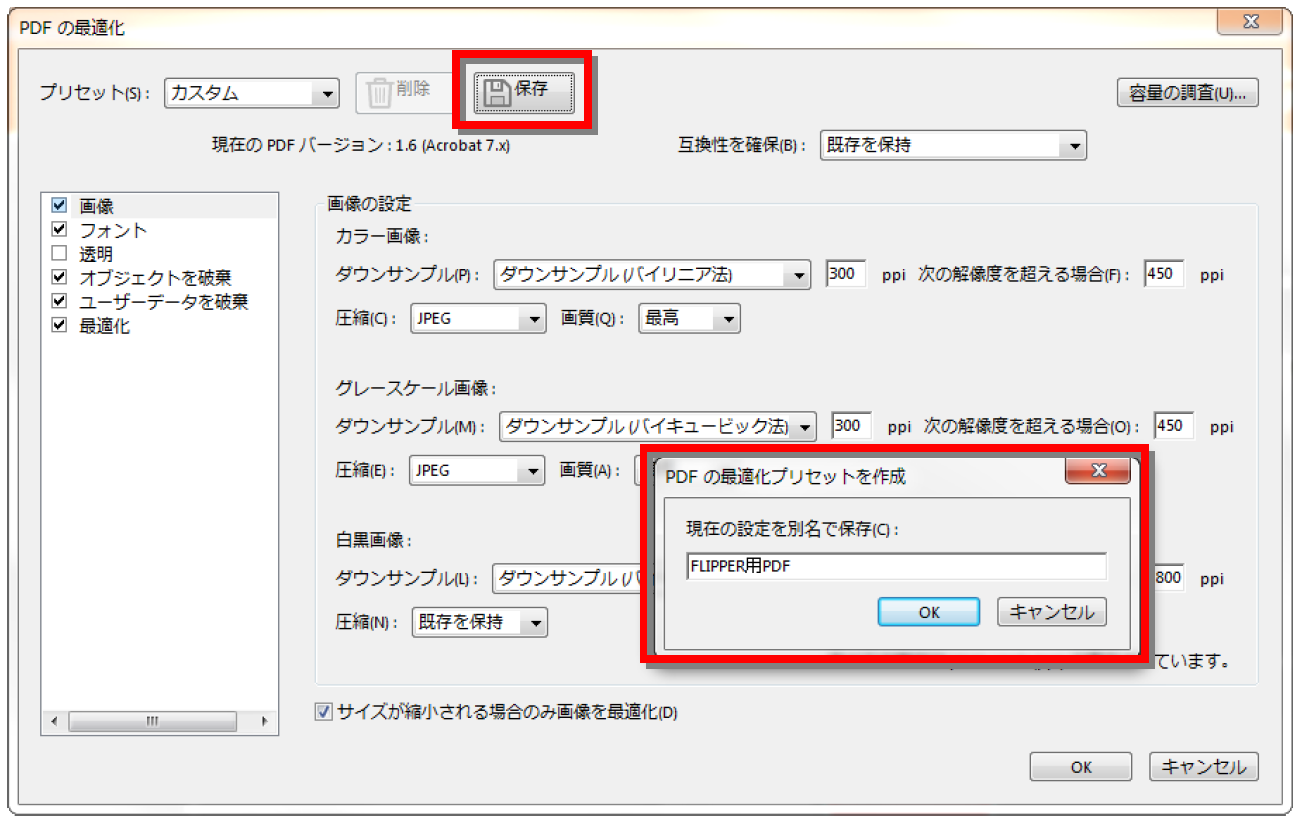
Task: Enable the 透明 checkbox
Action: (60, 254)
